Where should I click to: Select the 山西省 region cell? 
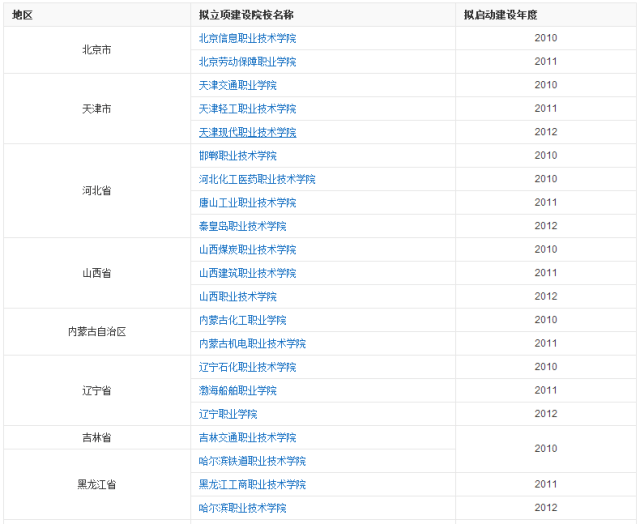pyautogui.click(x=97, y=273)
